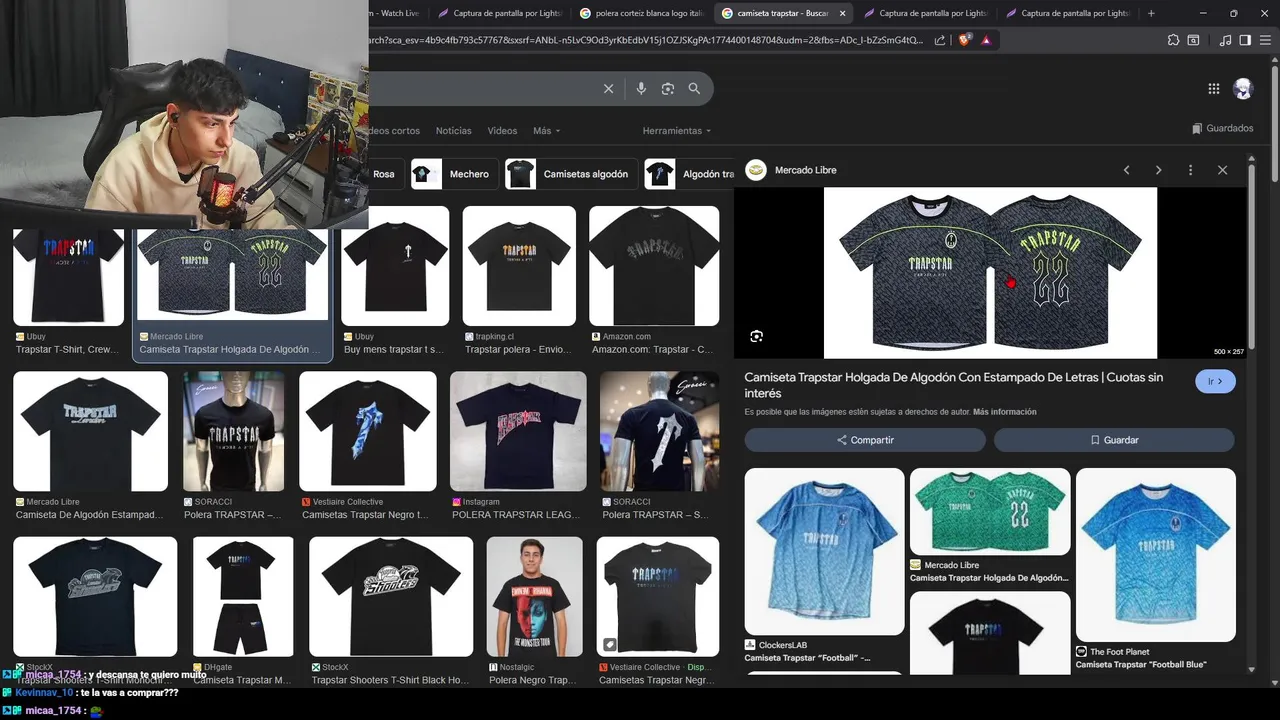Open the large Trapstar 22 jersey preview image
Image resolution: width=1280 pixels, height=720 pixels.
[990, 273]
